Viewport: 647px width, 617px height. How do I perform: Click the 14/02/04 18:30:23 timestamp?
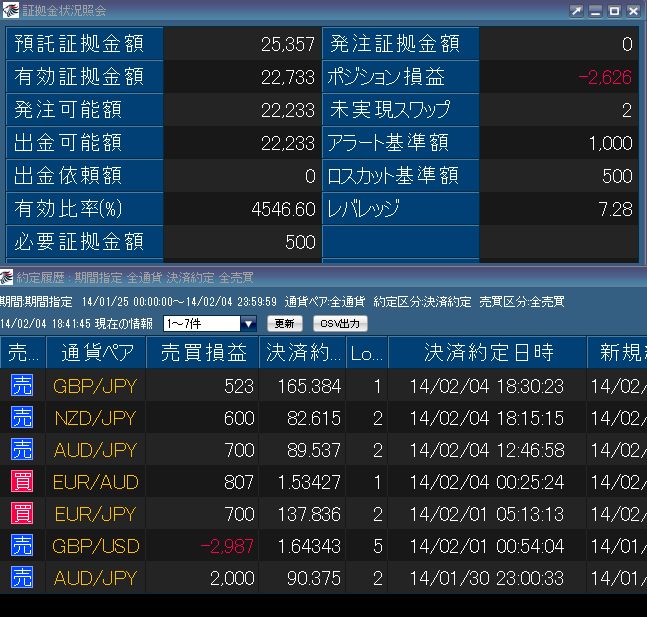pos(486,386)
